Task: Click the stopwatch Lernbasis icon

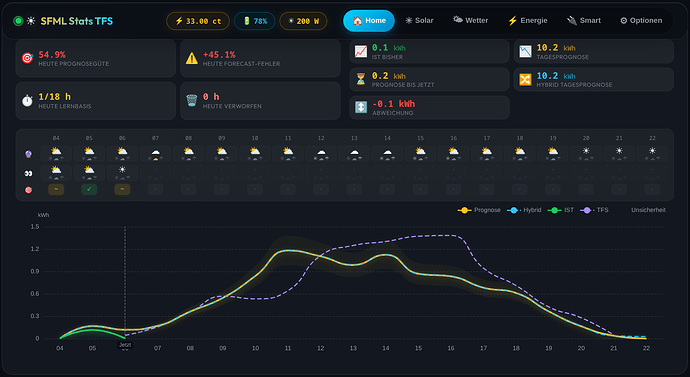Action: point(27,101)
